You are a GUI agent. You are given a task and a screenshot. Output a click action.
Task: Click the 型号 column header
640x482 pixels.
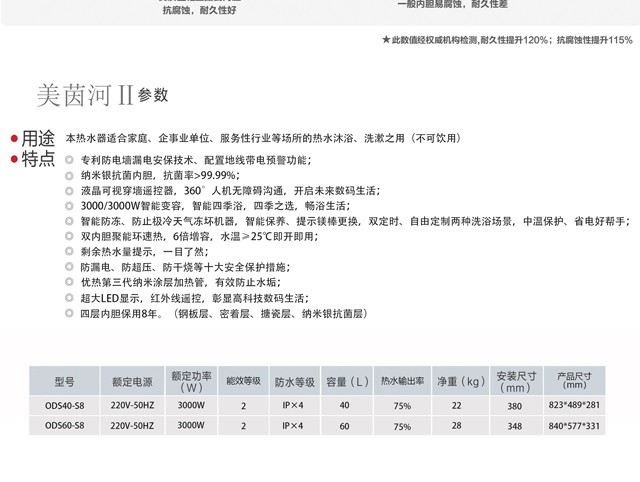click(64, 381)
